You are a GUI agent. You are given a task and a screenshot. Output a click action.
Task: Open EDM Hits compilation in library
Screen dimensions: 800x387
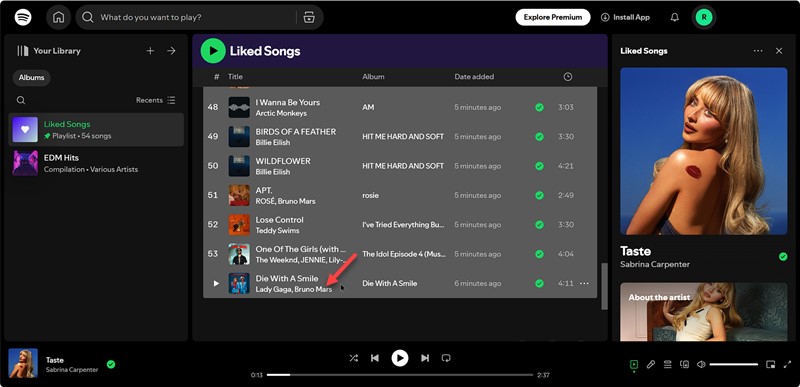pyautogui.click(x=96, y=163)
